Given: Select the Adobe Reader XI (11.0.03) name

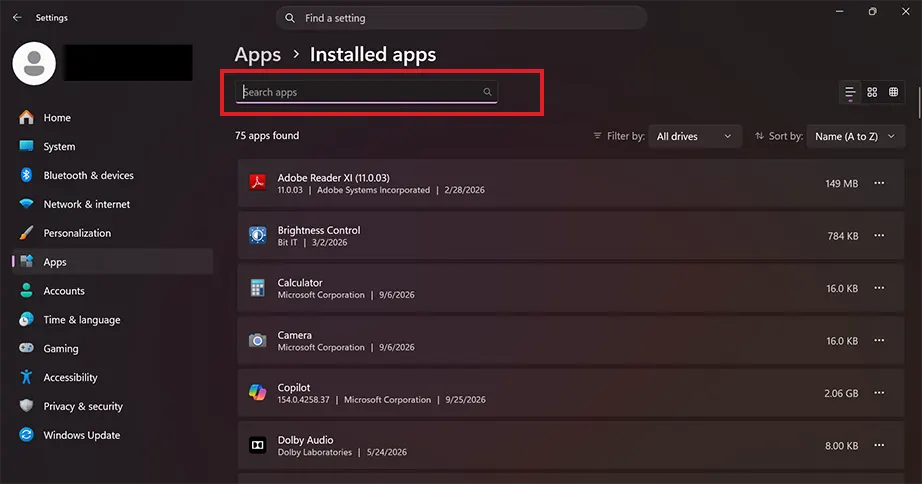Looking at the screenshot, I should point(333,177).
